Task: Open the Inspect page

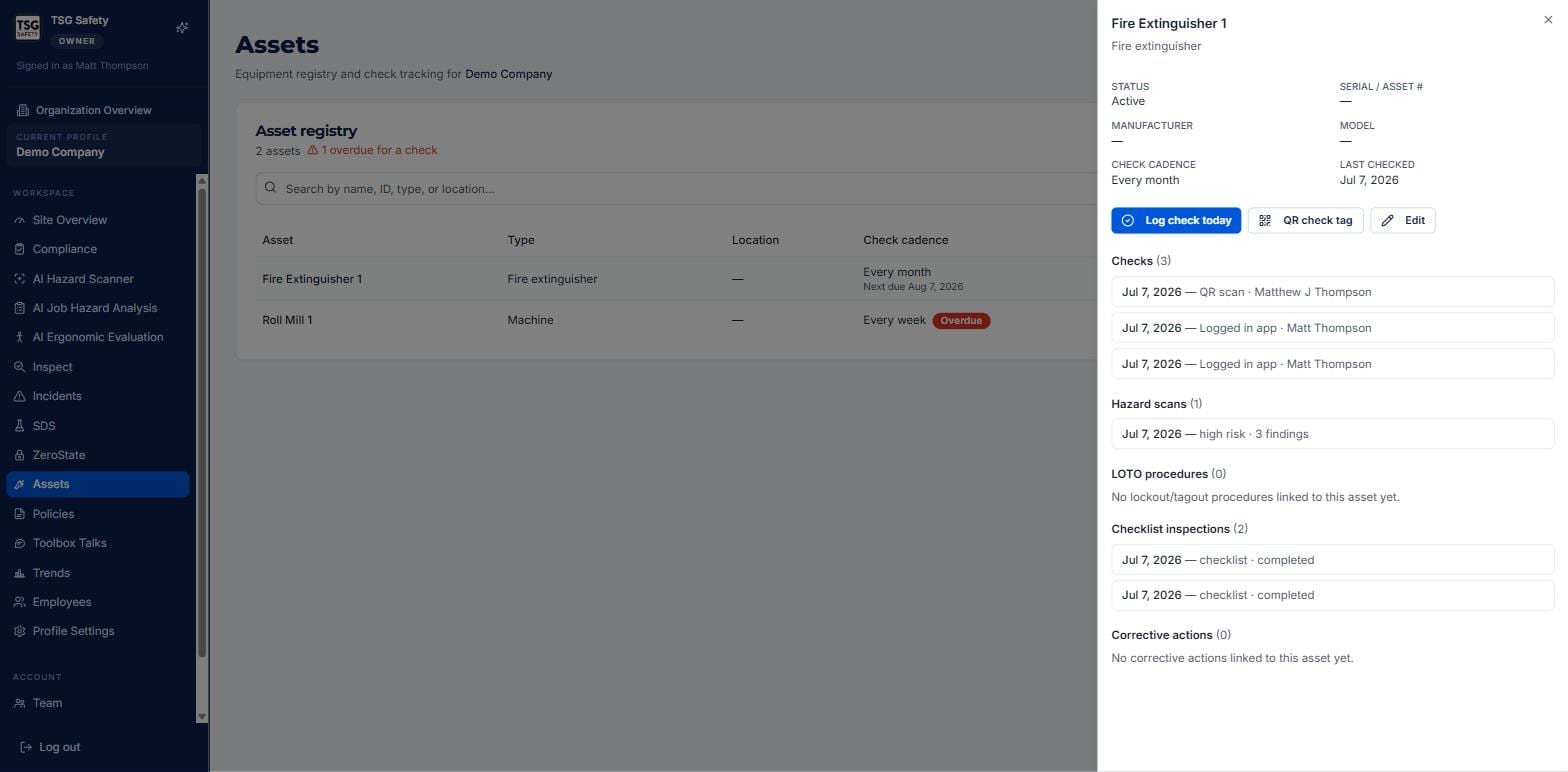Action: point(98,367)
